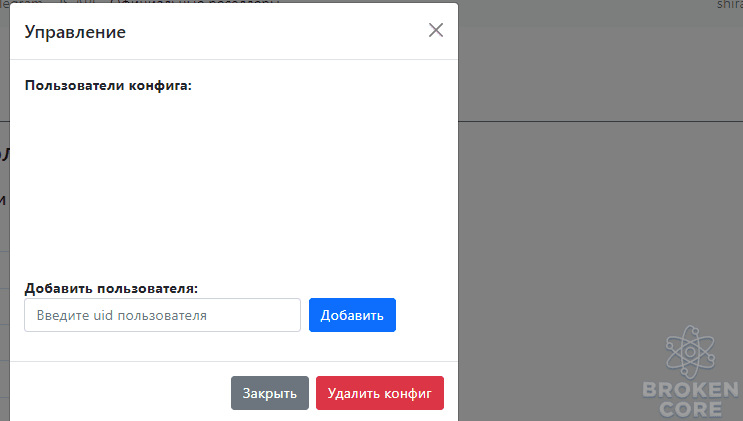Focus the uid пользователя input field
This screenshot has height=421, width=743.
[163, 315]
